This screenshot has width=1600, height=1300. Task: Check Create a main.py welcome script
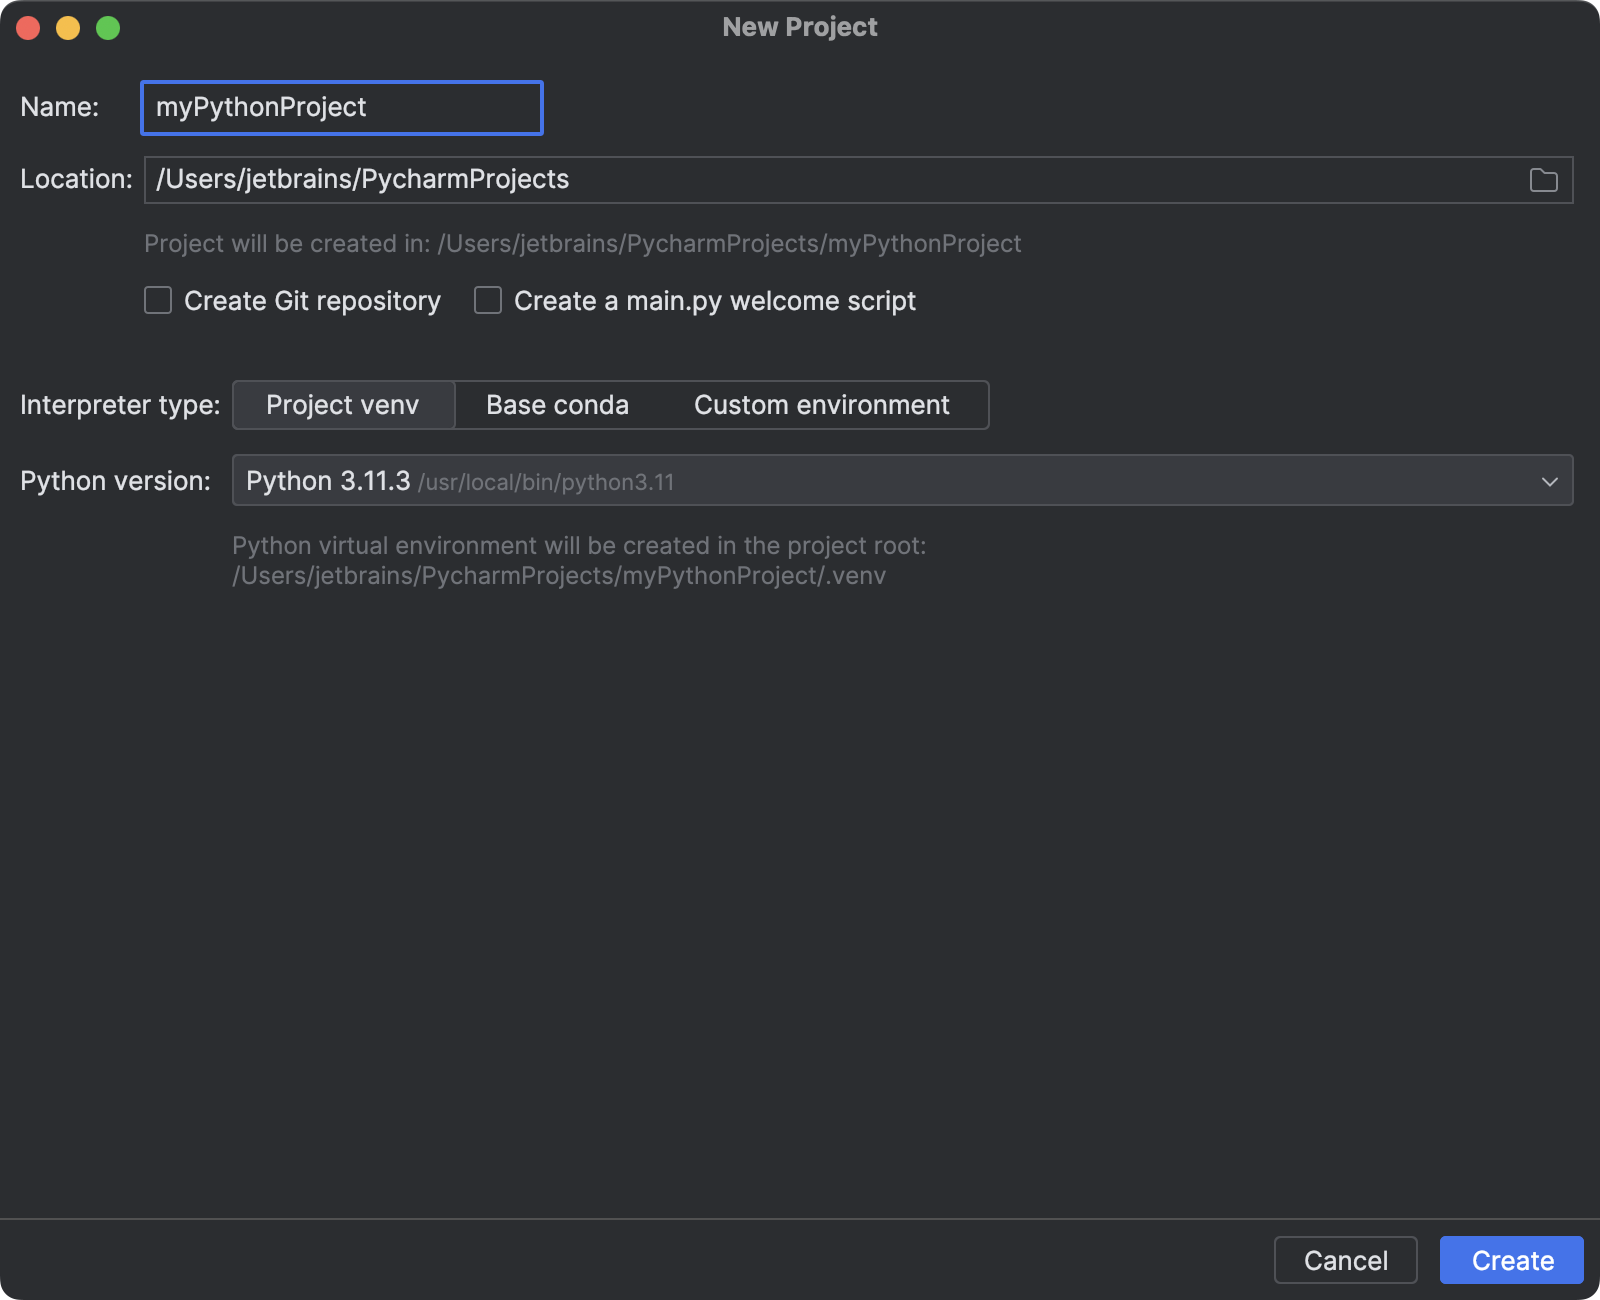pos(487,300)
